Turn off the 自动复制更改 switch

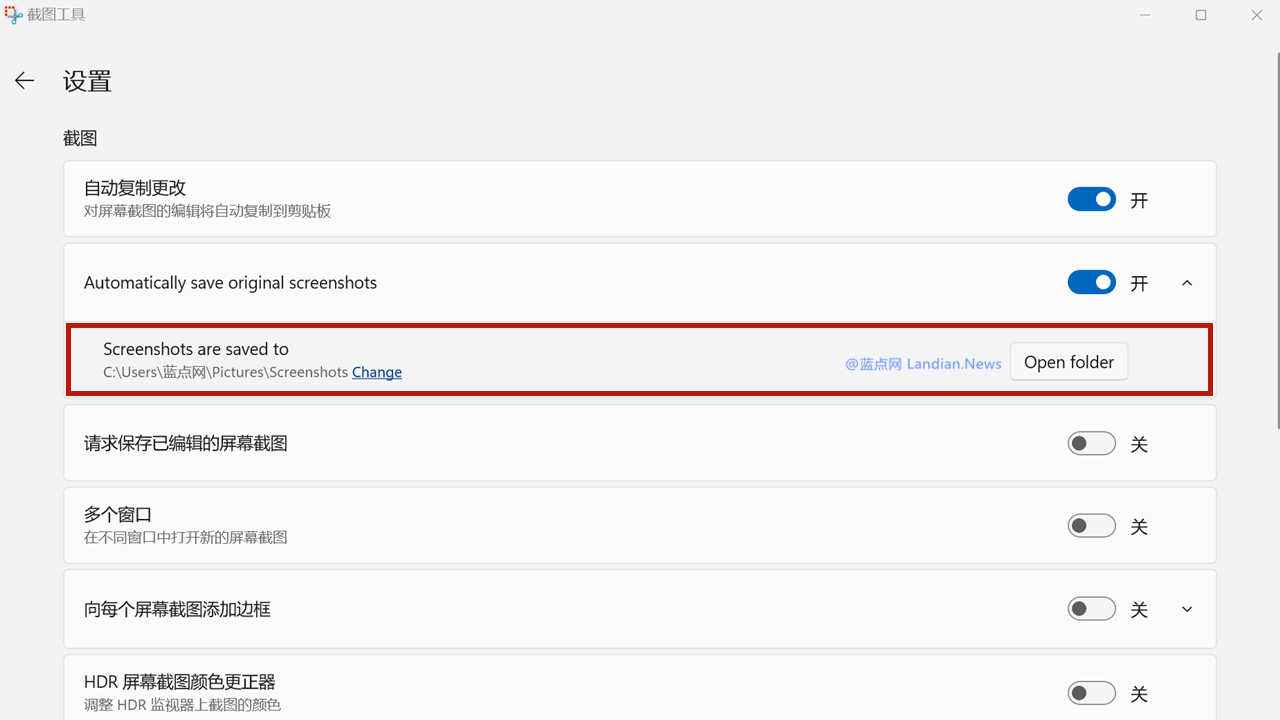[1091, 200]
